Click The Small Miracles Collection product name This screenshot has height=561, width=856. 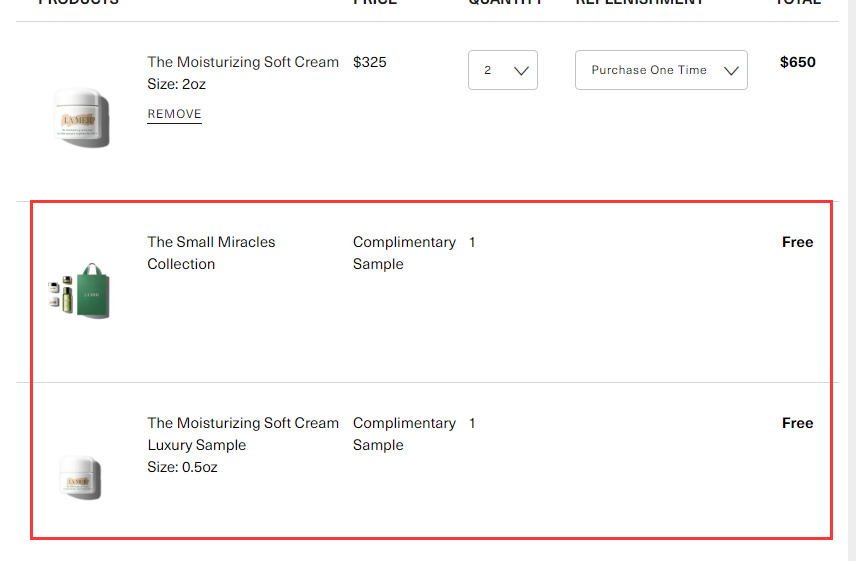pos(211,253)
